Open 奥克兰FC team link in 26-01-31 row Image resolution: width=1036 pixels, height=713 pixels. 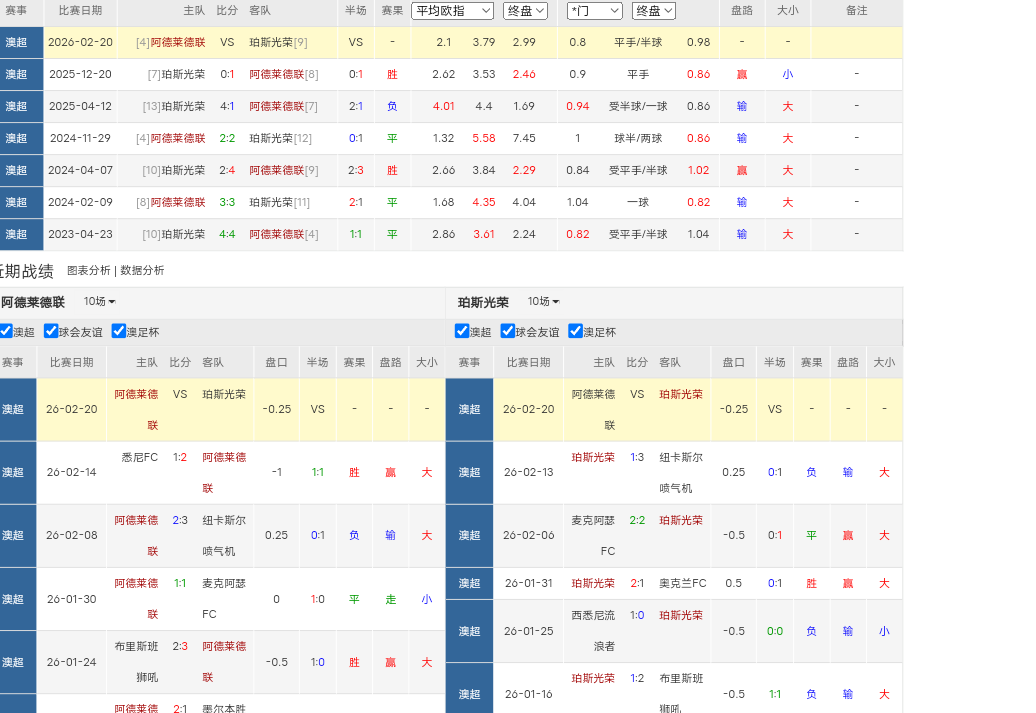[x=682, y=584]
